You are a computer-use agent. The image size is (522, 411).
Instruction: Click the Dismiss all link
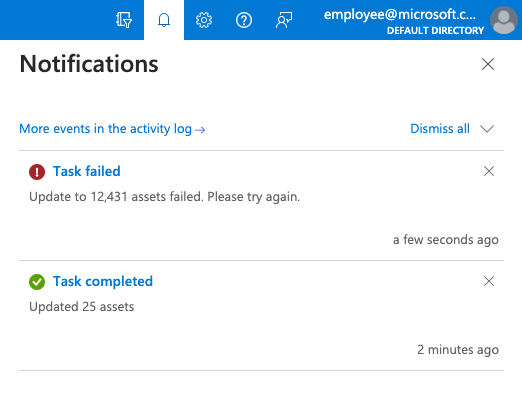point(440,128)
